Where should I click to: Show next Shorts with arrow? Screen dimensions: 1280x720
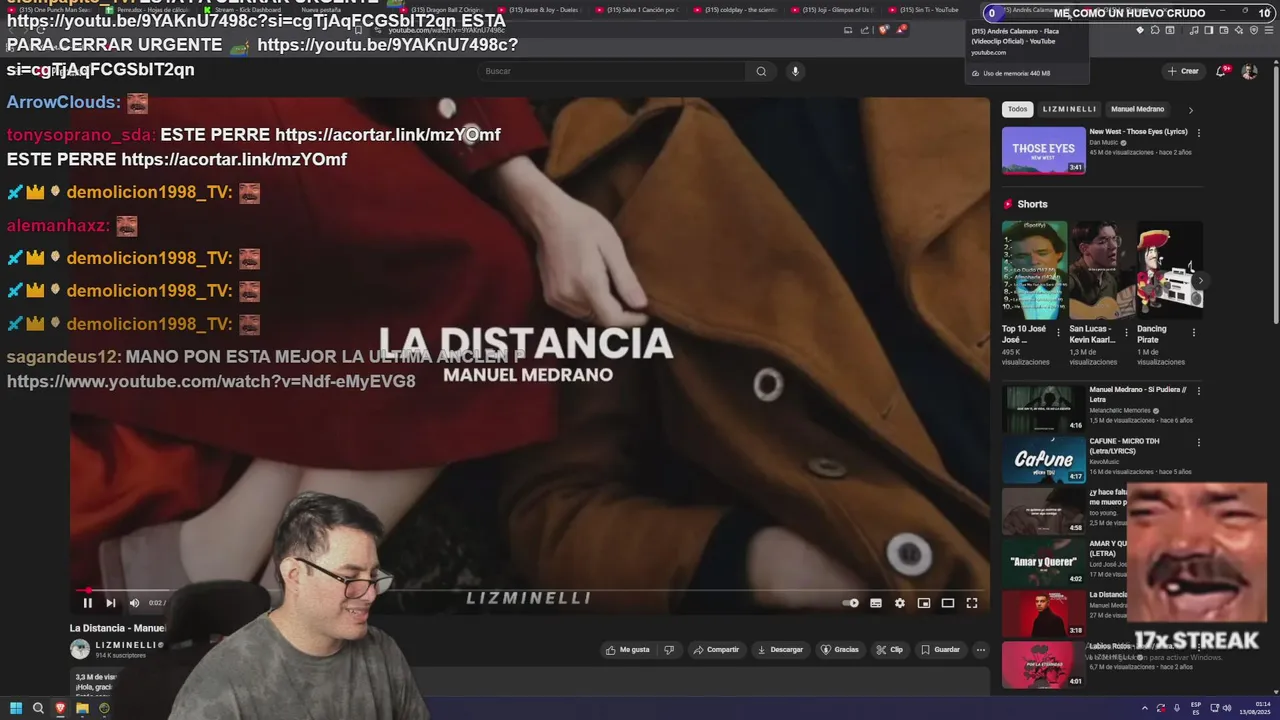[1201, 281]
